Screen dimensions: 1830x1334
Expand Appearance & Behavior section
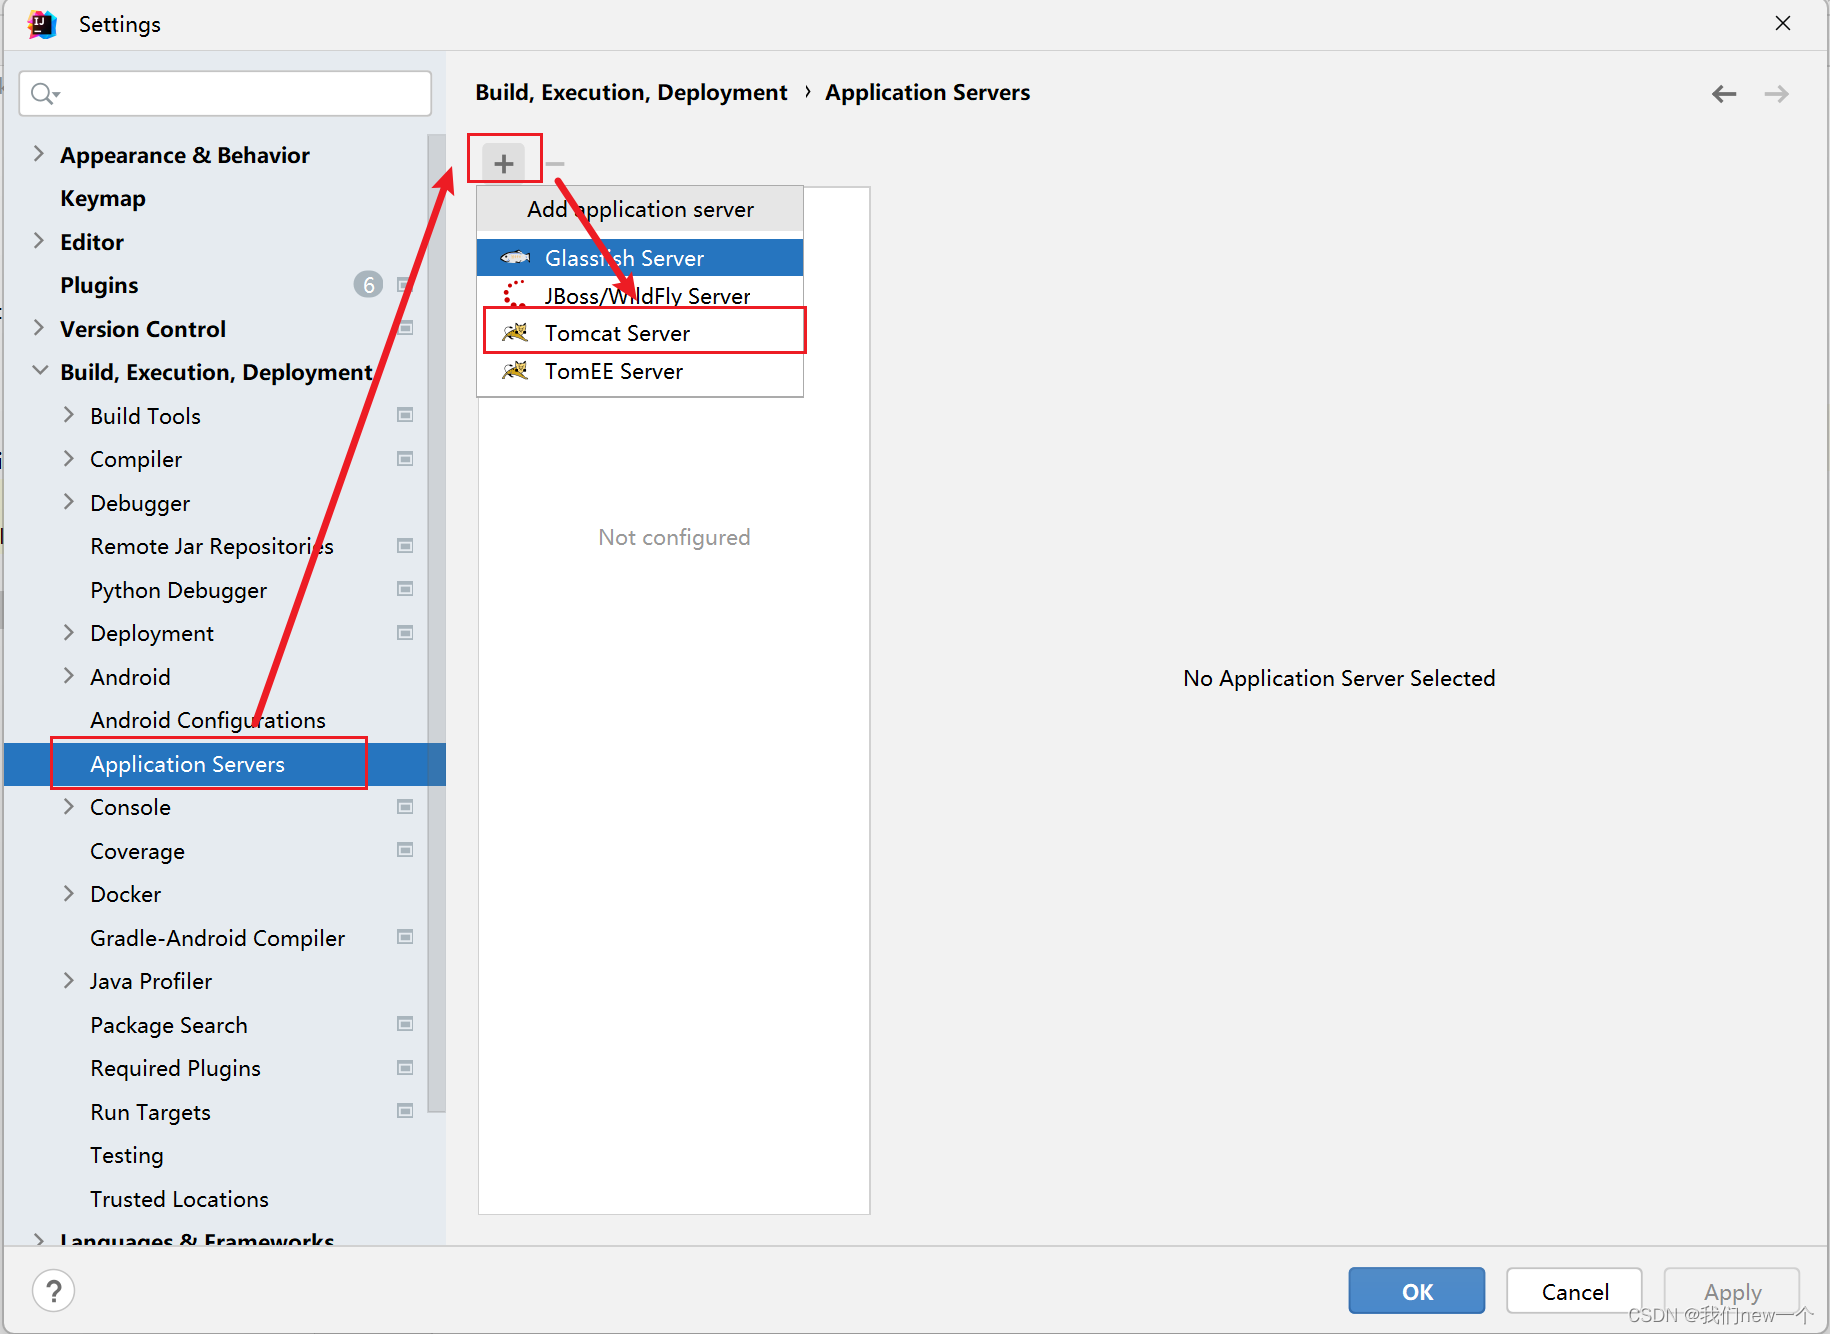(x=39, y=154)
